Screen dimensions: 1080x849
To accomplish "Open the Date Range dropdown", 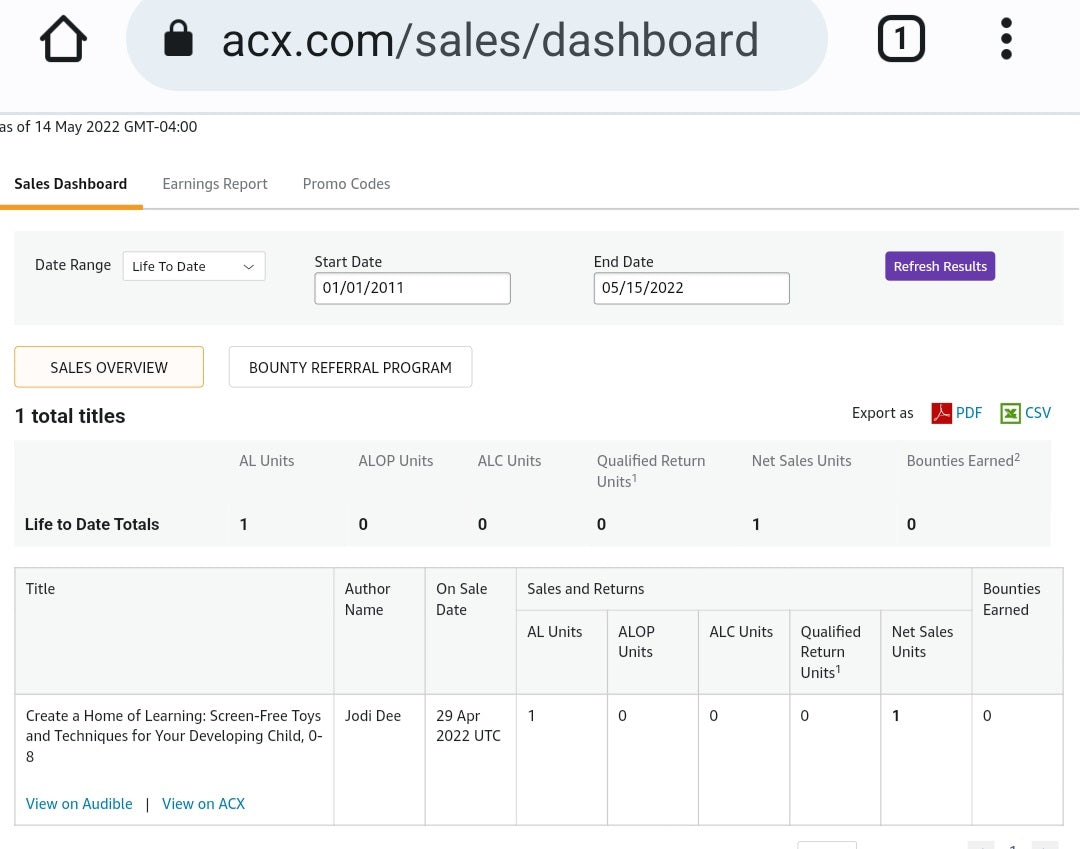I will (x=194, y=266).
